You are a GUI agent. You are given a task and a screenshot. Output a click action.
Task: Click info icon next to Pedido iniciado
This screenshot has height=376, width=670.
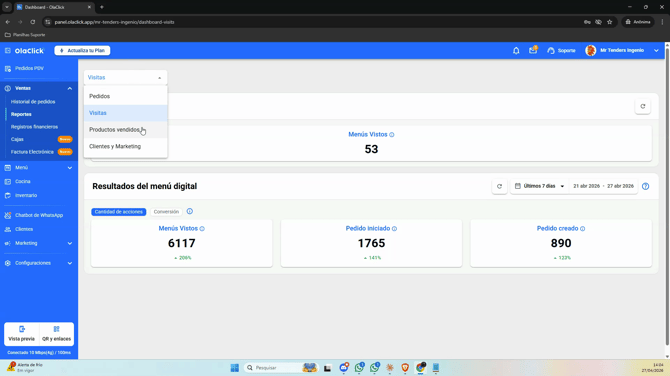point(394,229)
